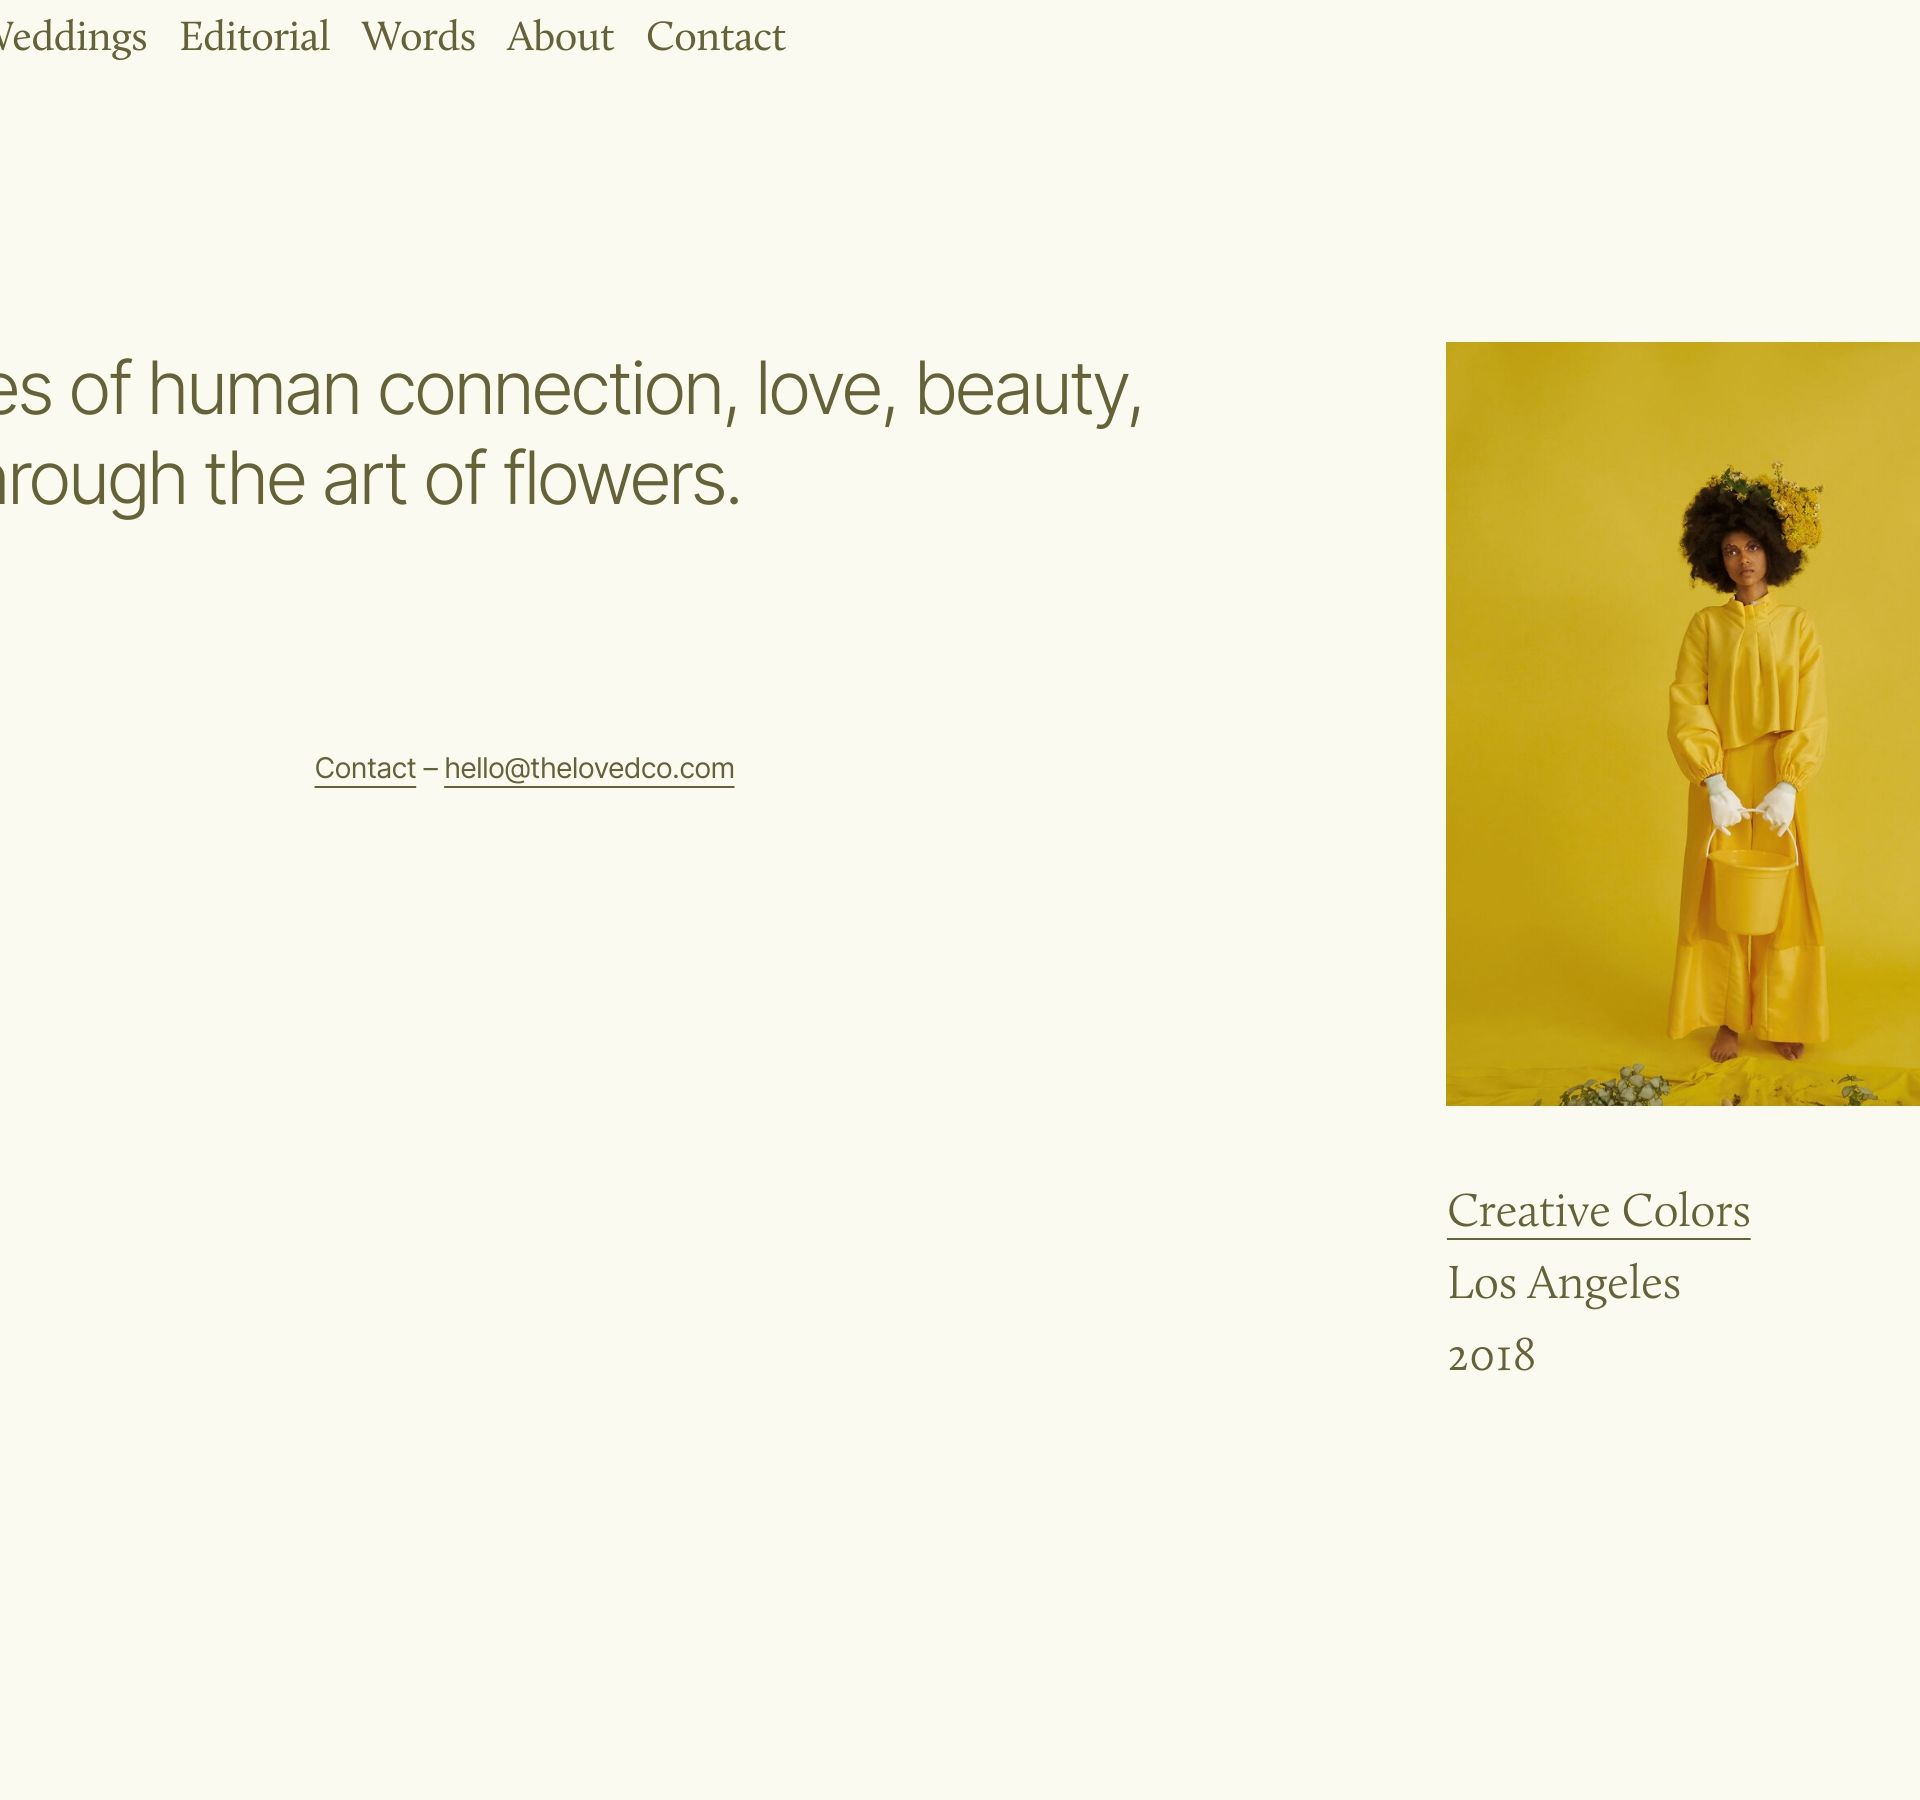Viewport: 1920px width, 1800px height.
Task: Click the words 'human connection,' in headline
Action: point(443,390)
